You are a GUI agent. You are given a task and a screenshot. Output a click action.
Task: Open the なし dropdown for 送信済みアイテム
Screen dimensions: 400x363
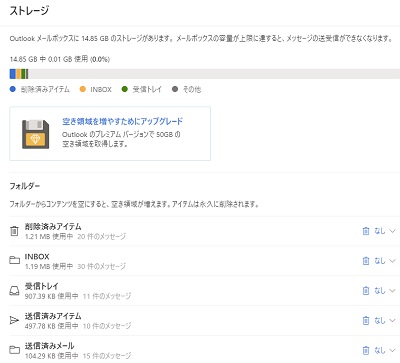coord(385,321)
